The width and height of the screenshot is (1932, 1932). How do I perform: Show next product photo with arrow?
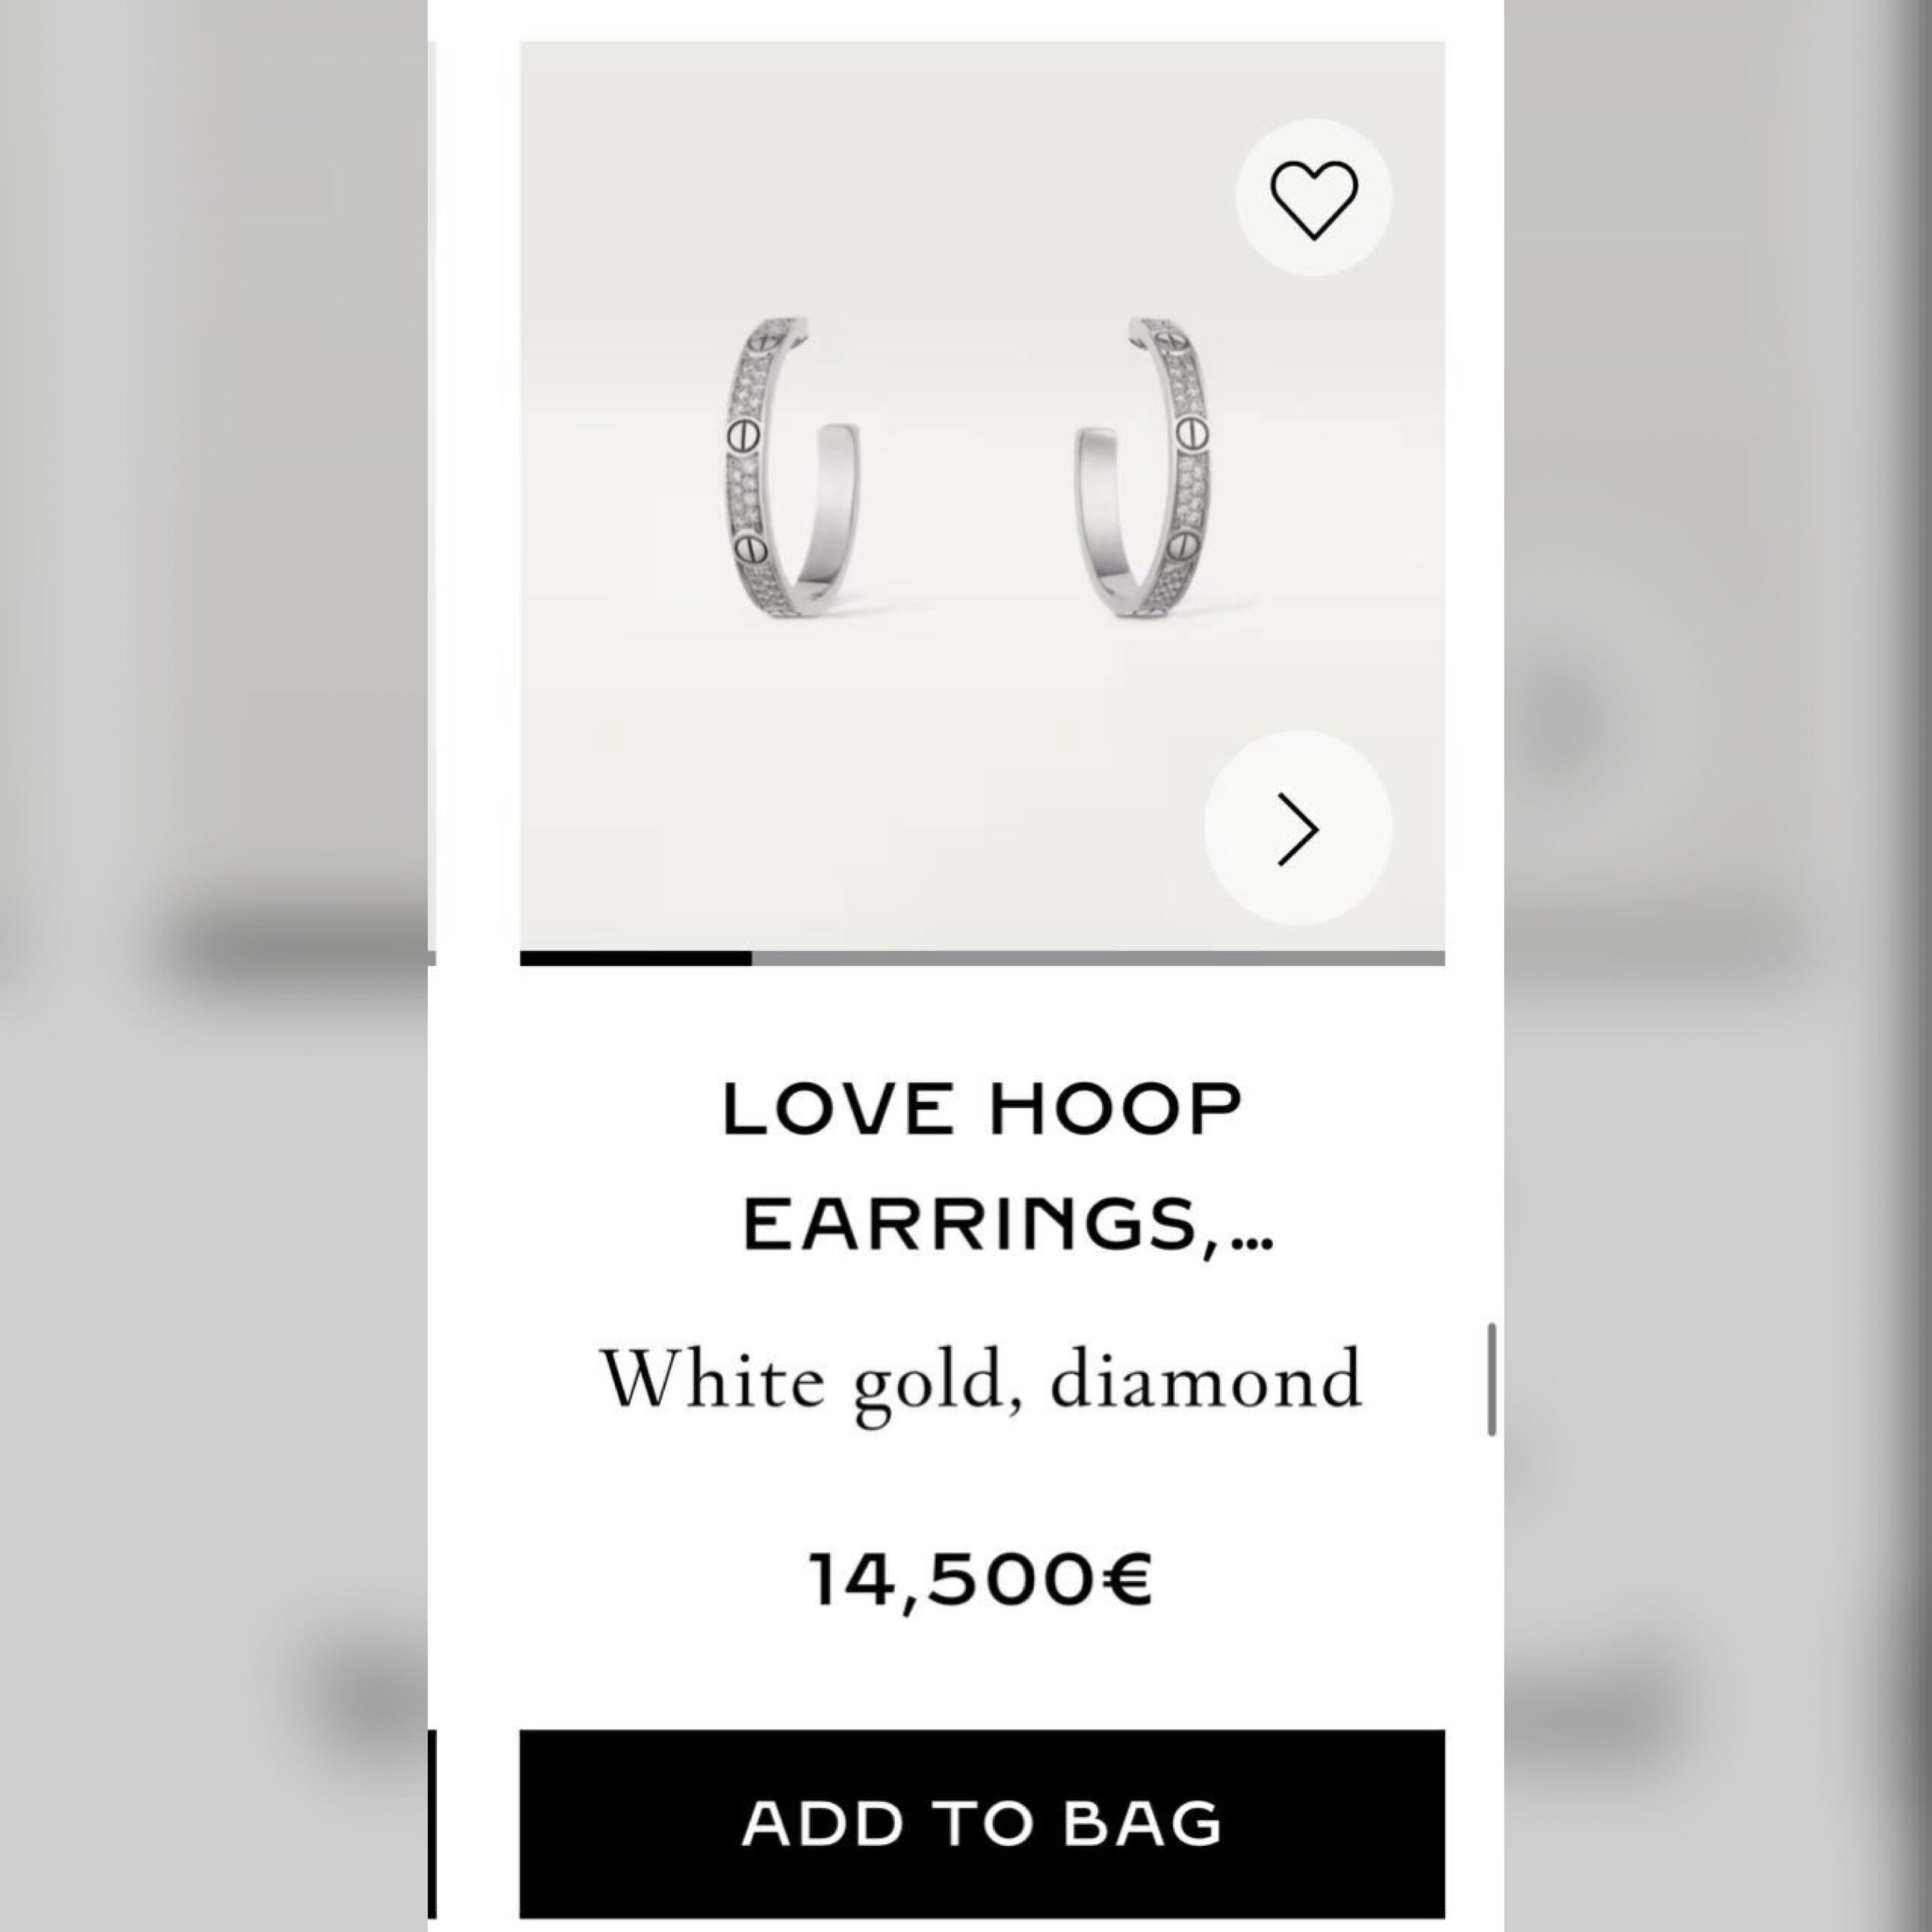1298,829
